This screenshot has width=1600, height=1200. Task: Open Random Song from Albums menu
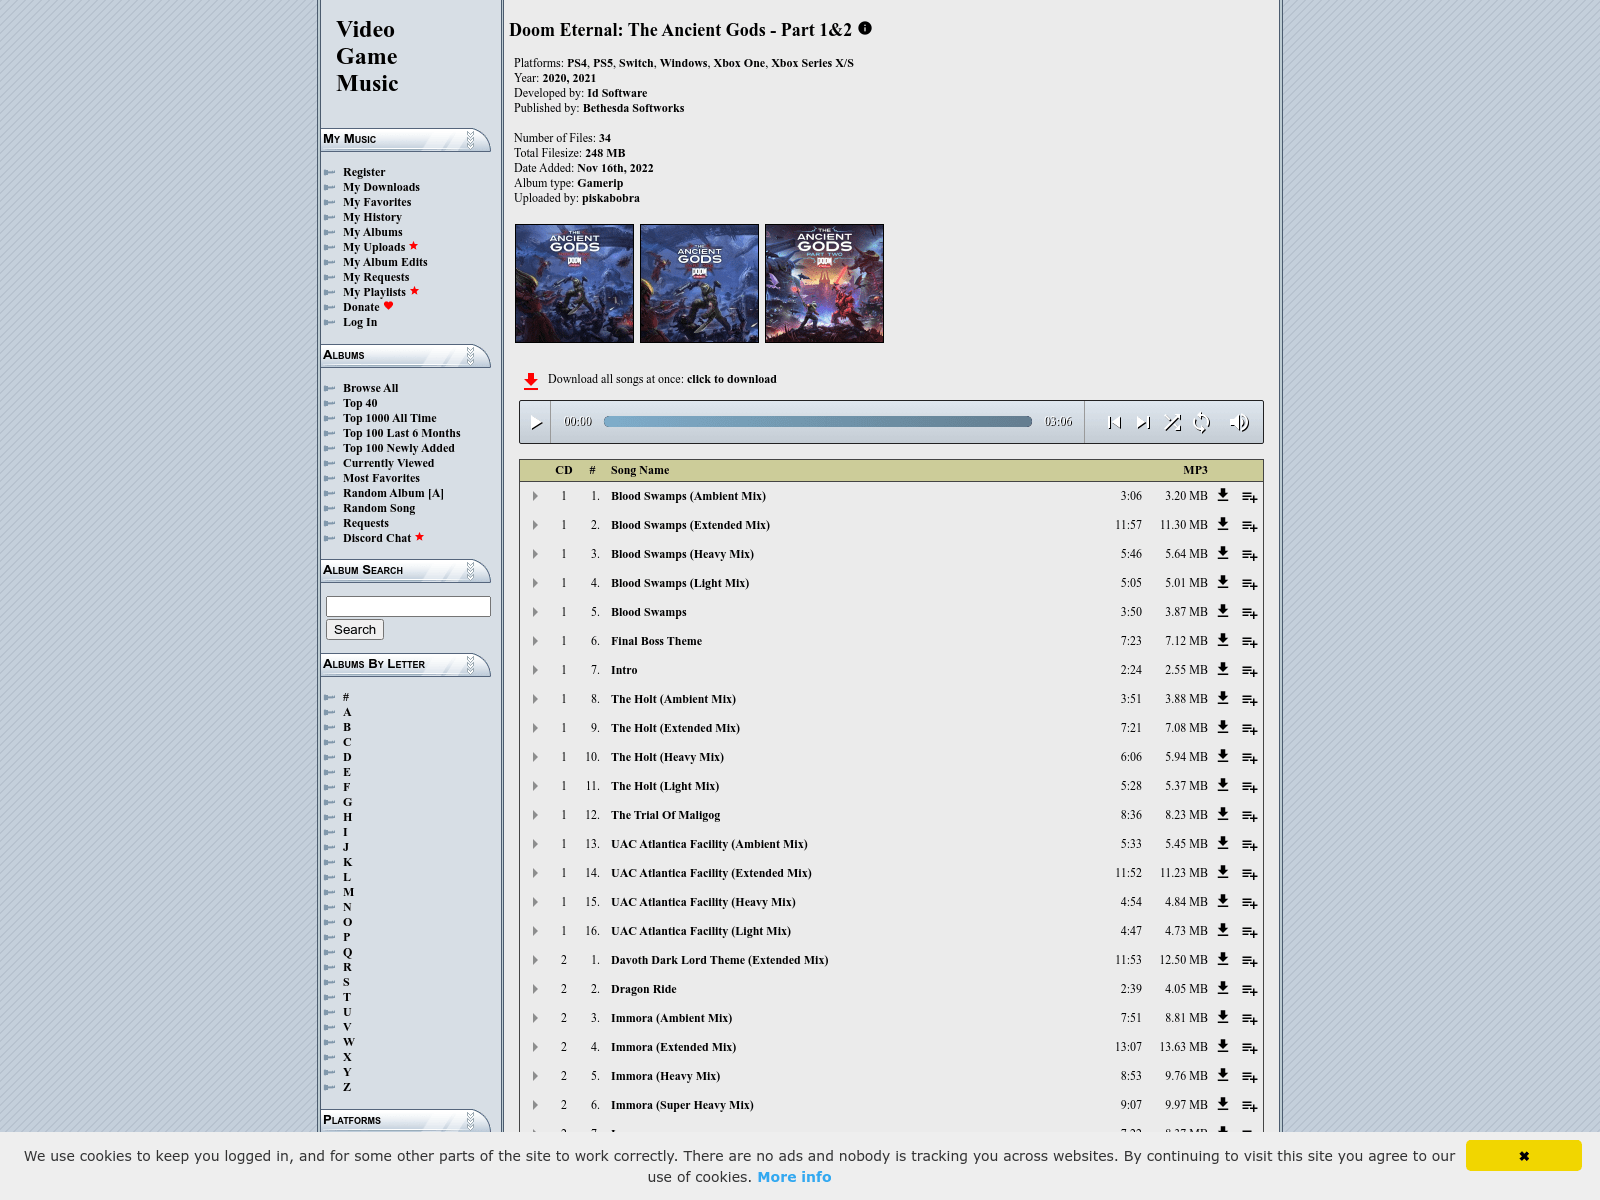(x=379, y=508)
